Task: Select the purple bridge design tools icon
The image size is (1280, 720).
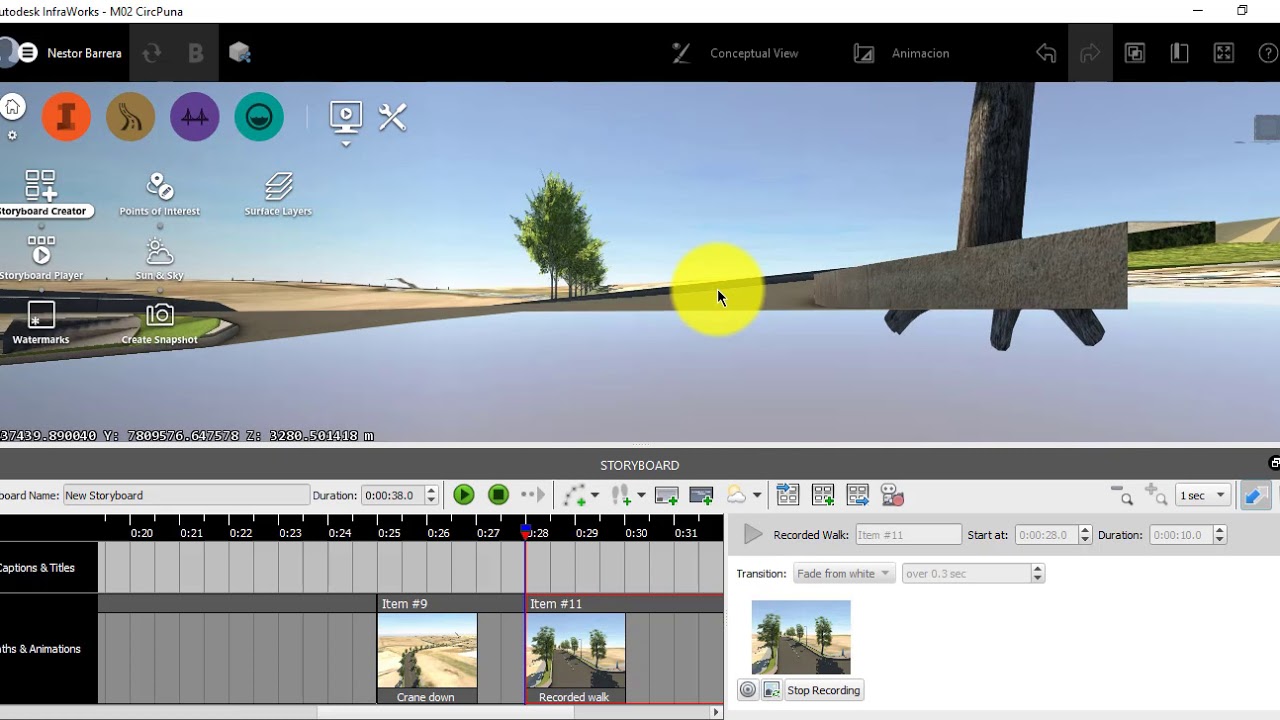Action: [x=195, y=117]
